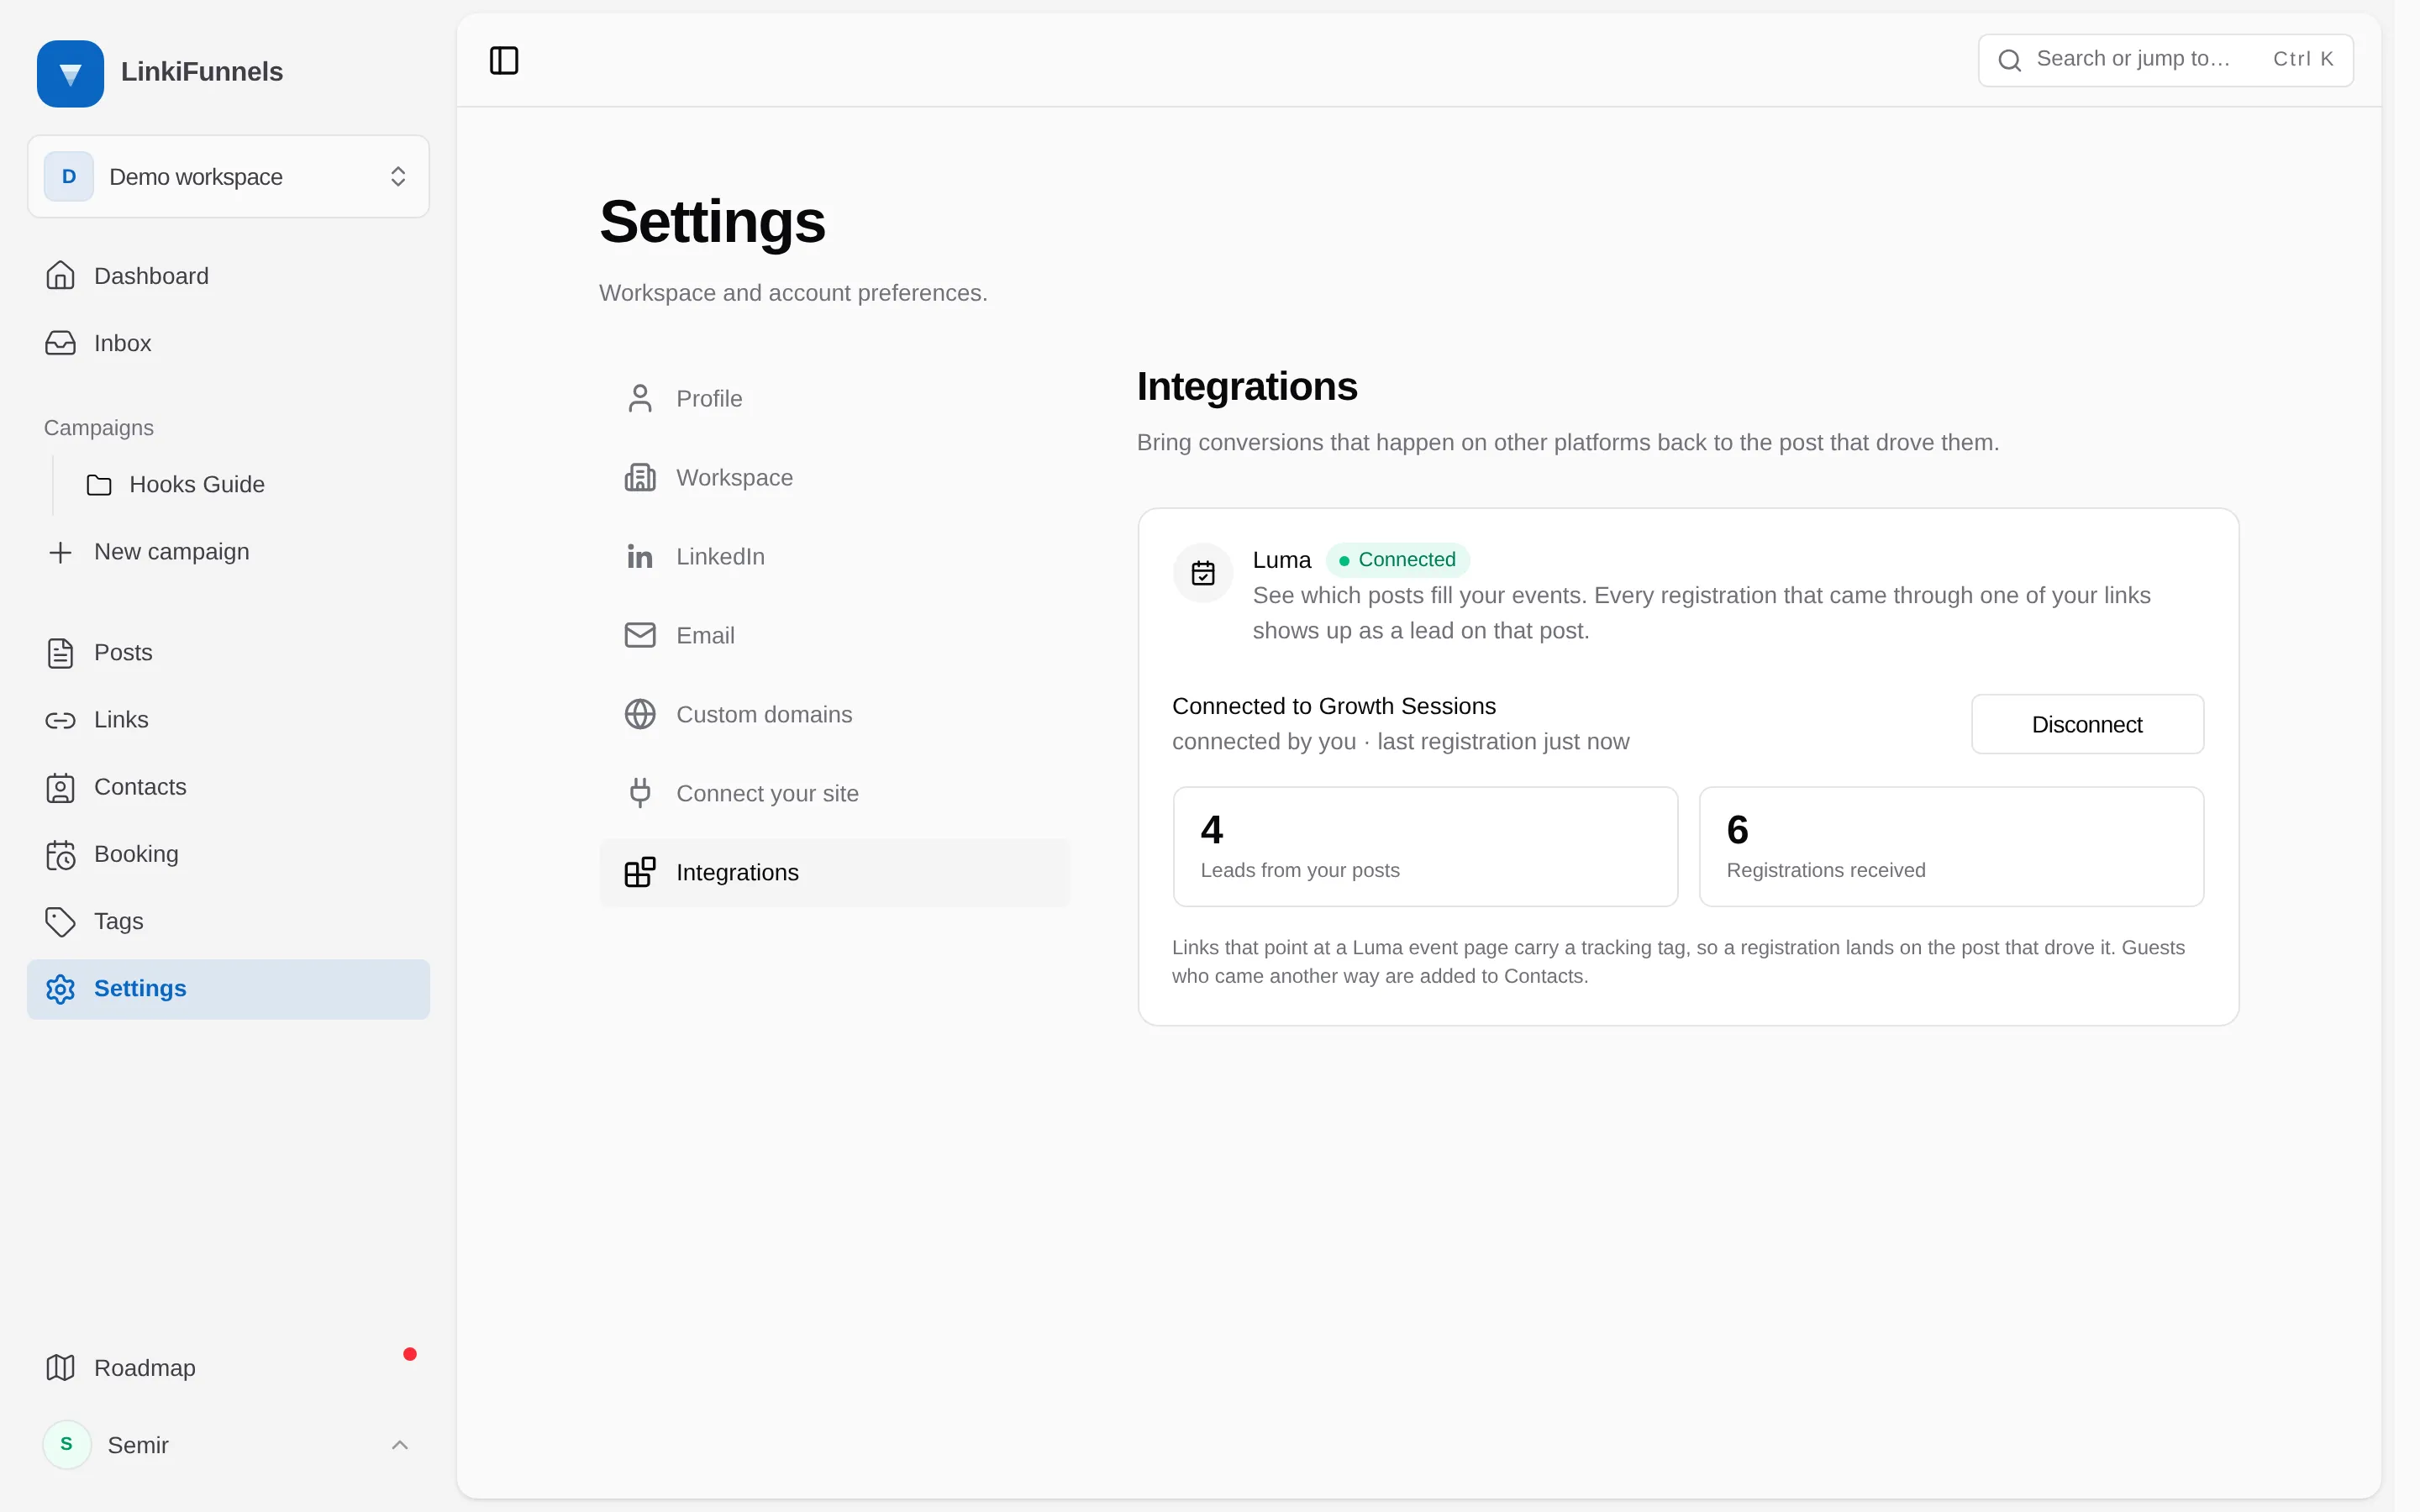Click the Tags icon in sidebar
The height and width of the screenshot is (1512, 2420).
click(x=60, y=921)
